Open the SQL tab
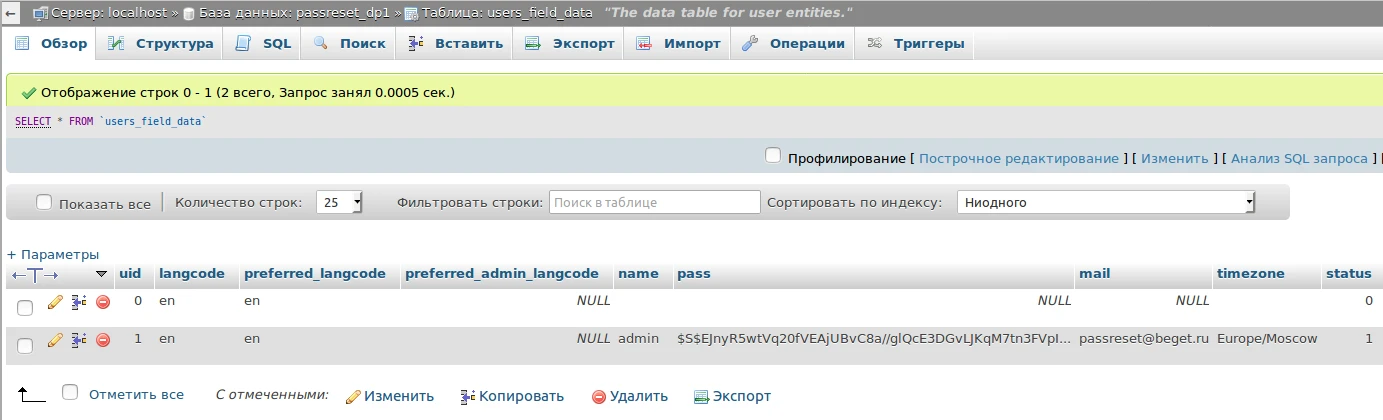 (264, 44)
